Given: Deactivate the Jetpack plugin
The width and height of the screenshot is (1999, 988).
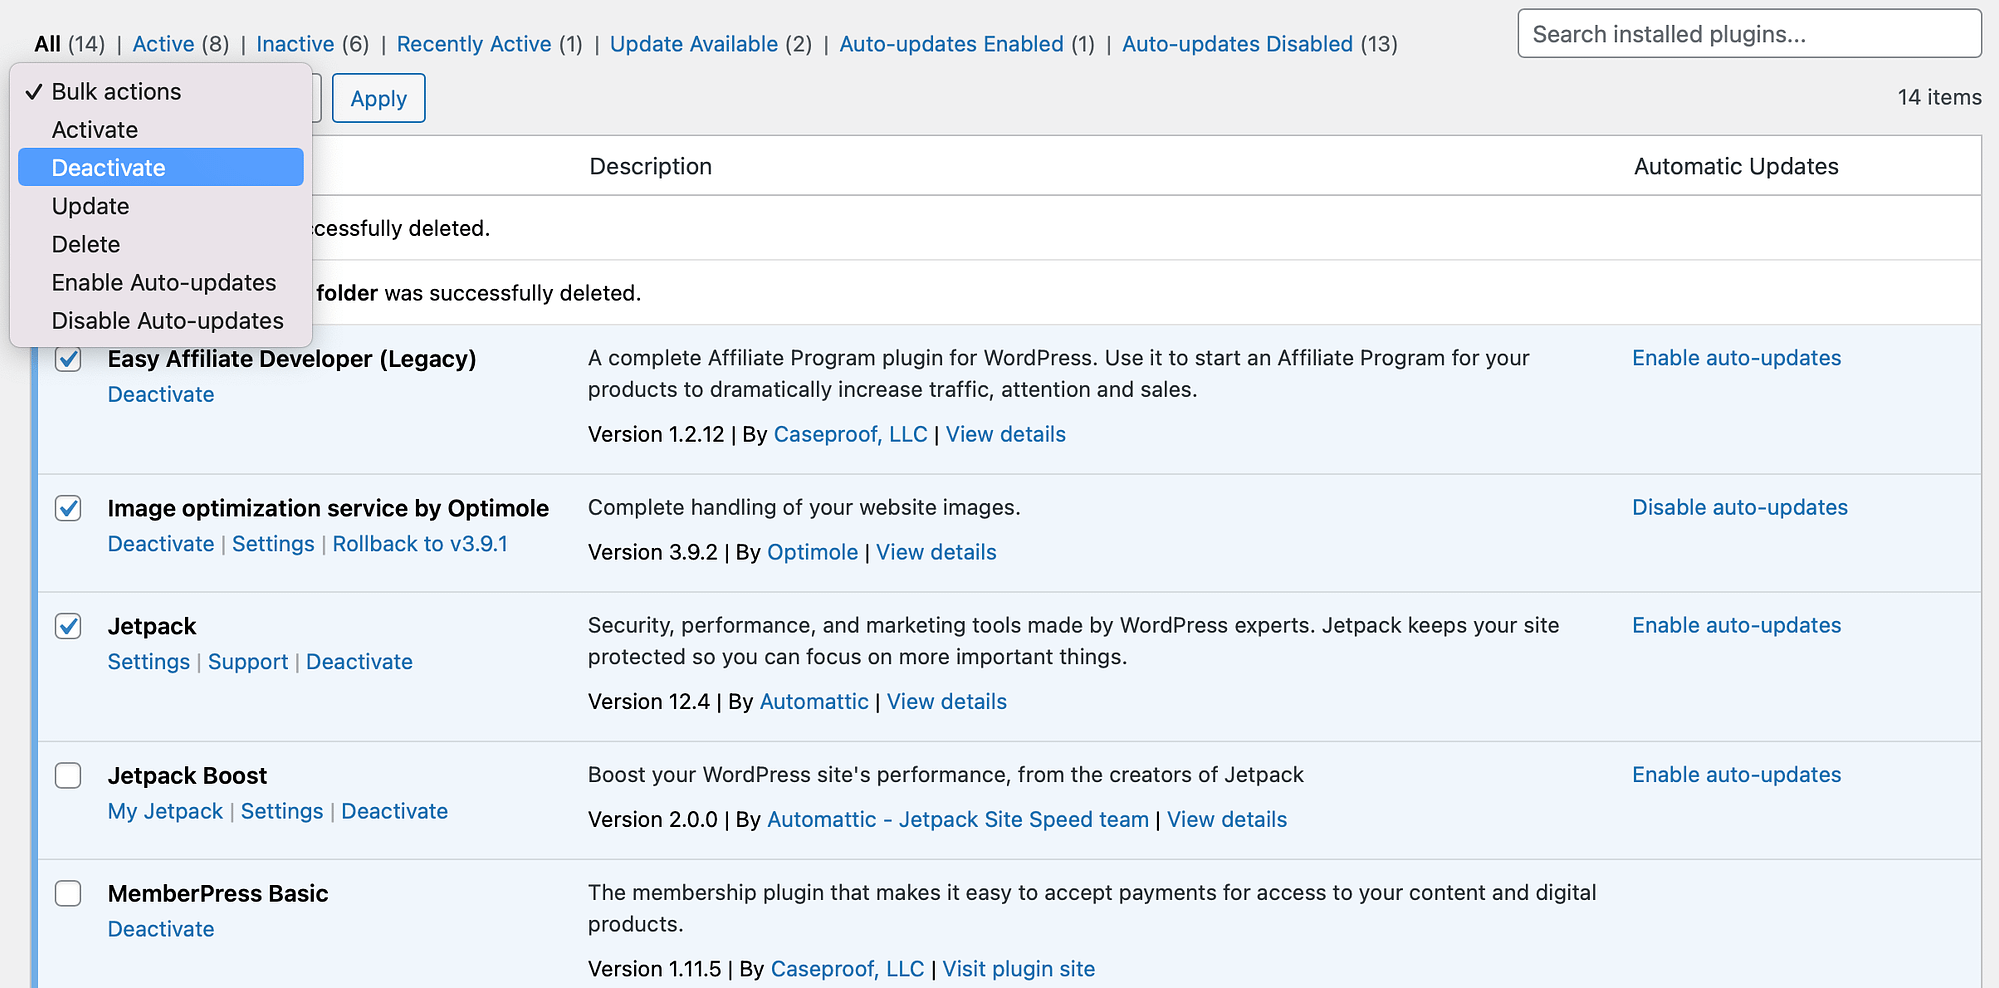Looking at the screenshot, I should (359, 662).
